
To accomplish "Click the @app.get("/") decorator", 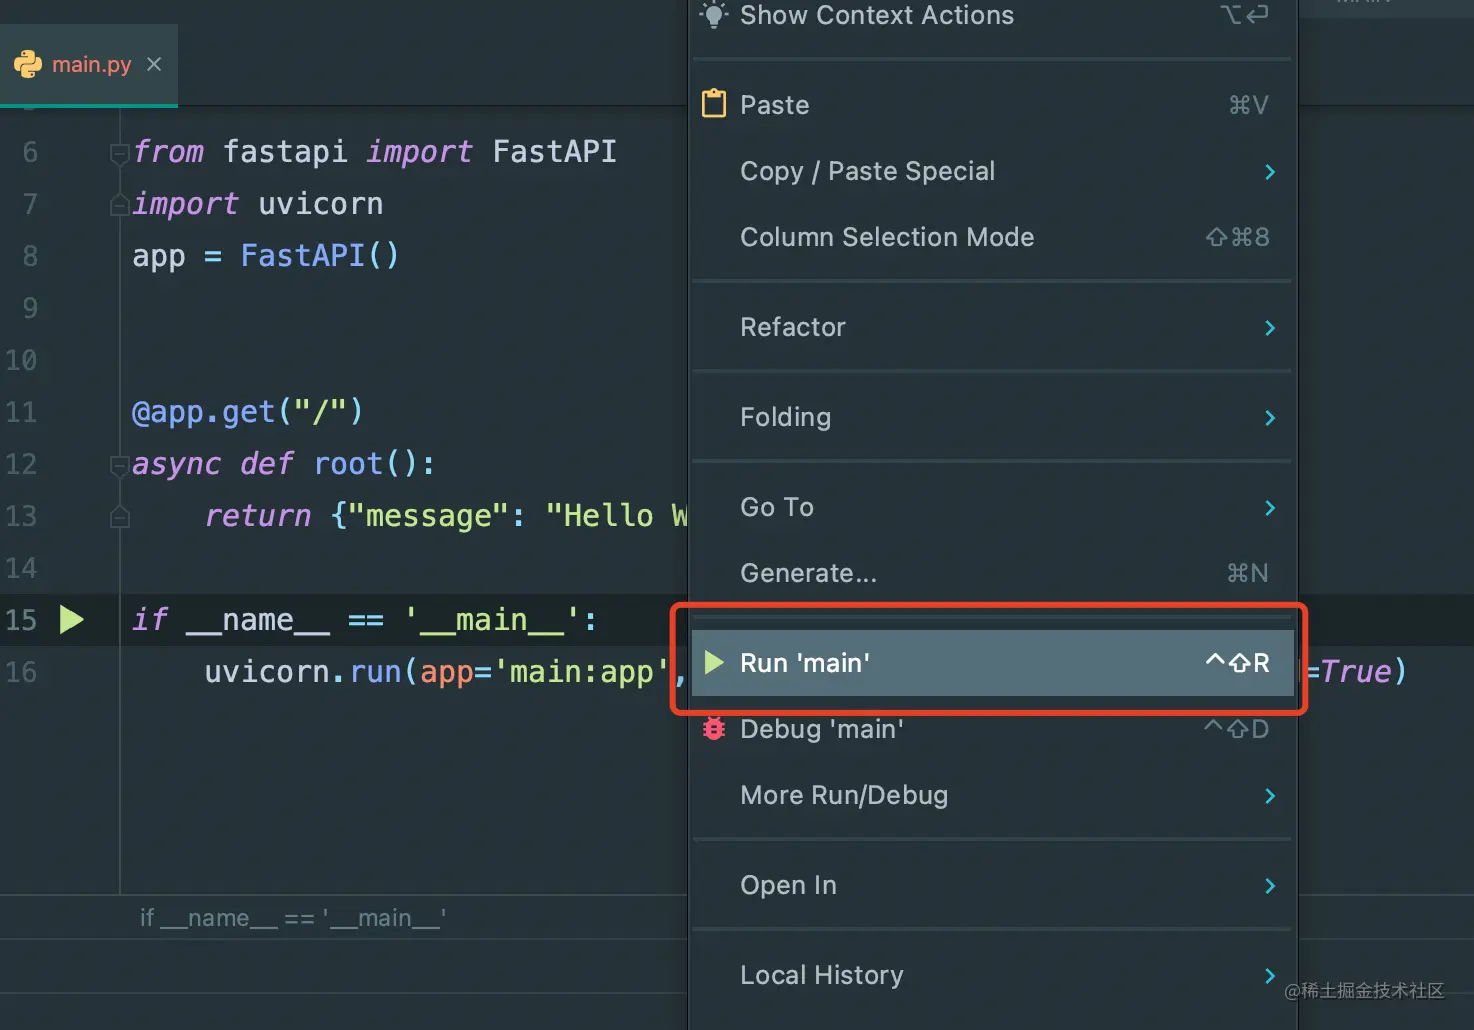I will [248, 412].
